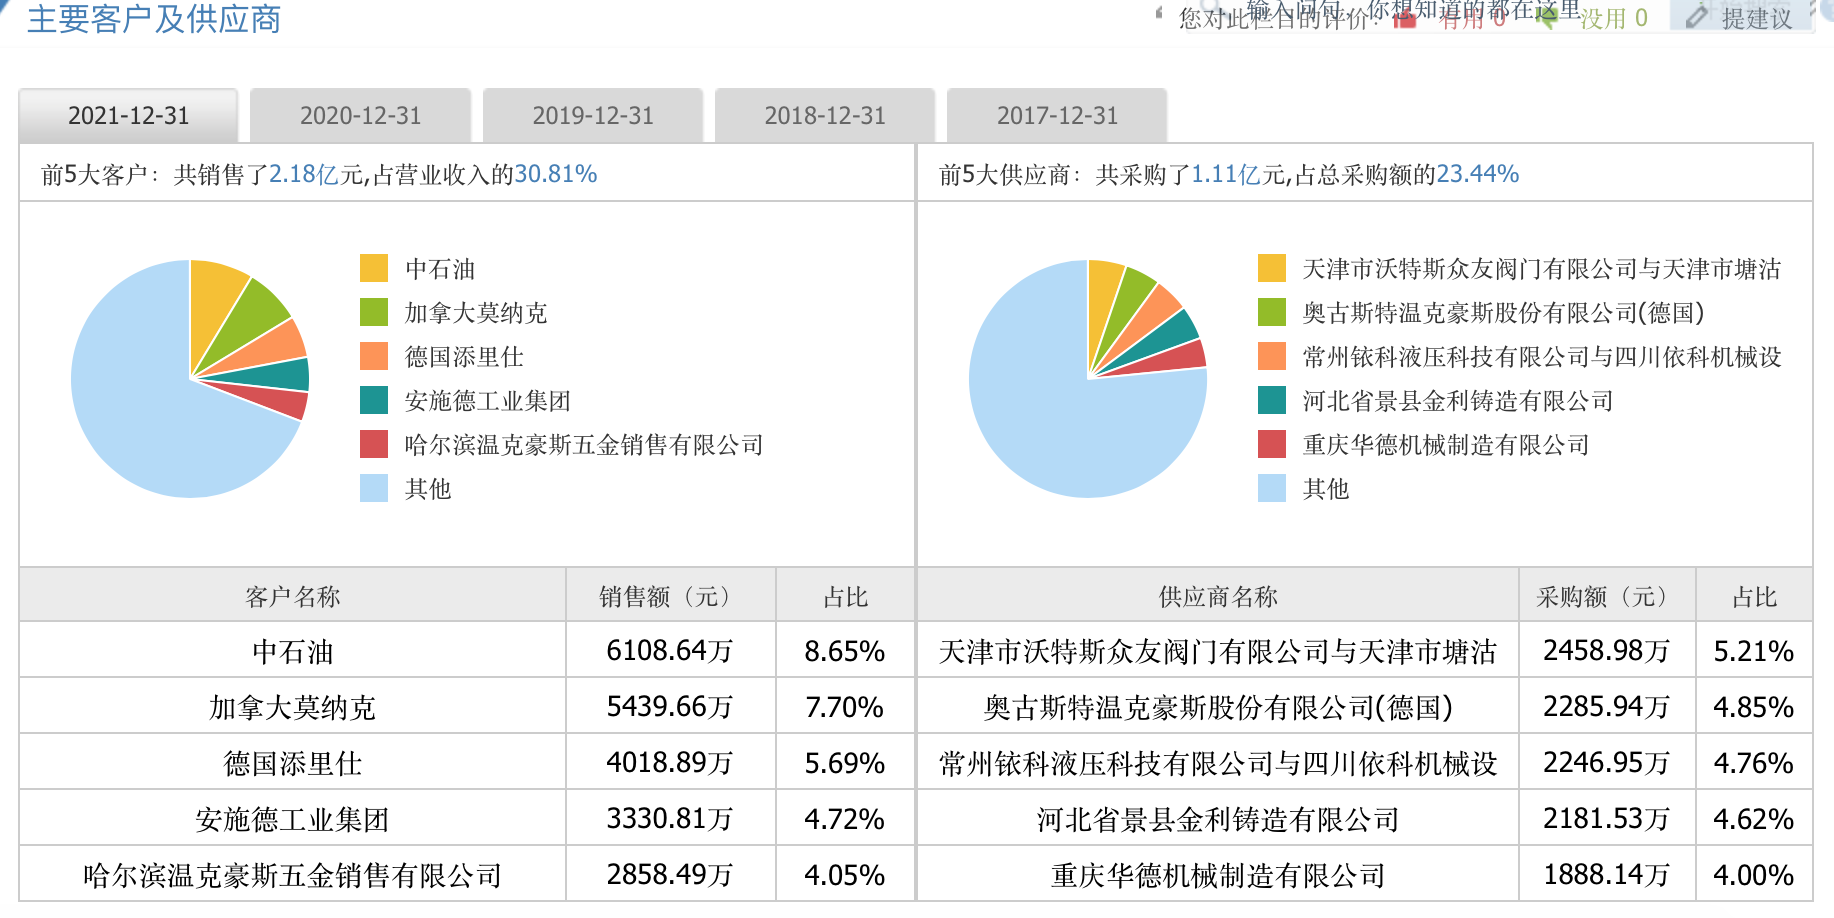
Task: Click the green thumbs-down 没用 icon
Action: 1545,17
